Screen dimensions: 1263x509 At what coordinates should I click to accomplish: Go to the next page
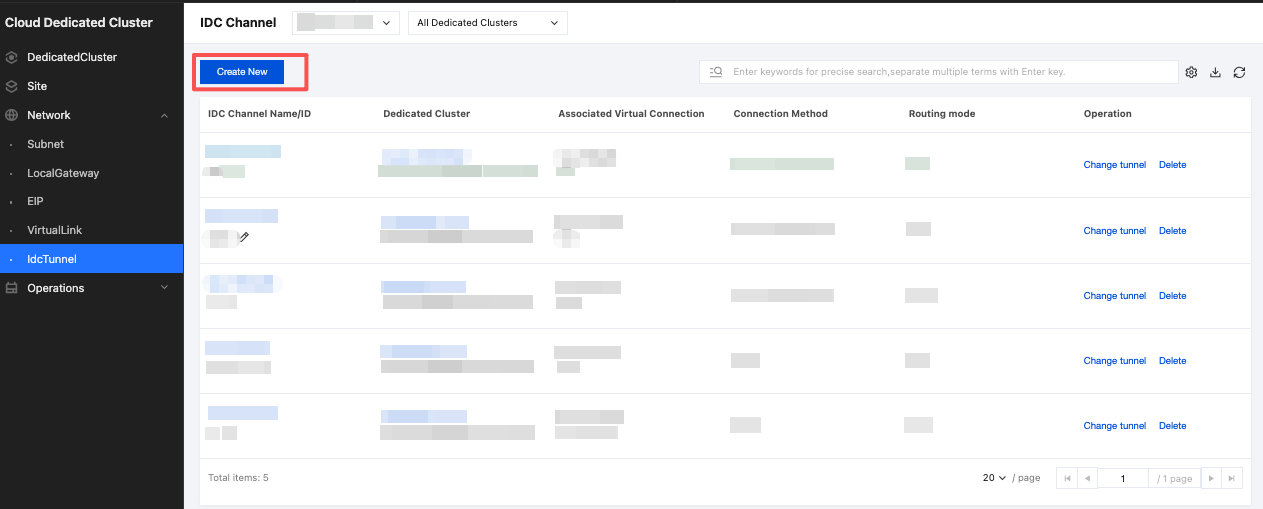[x=1210, y=478]
